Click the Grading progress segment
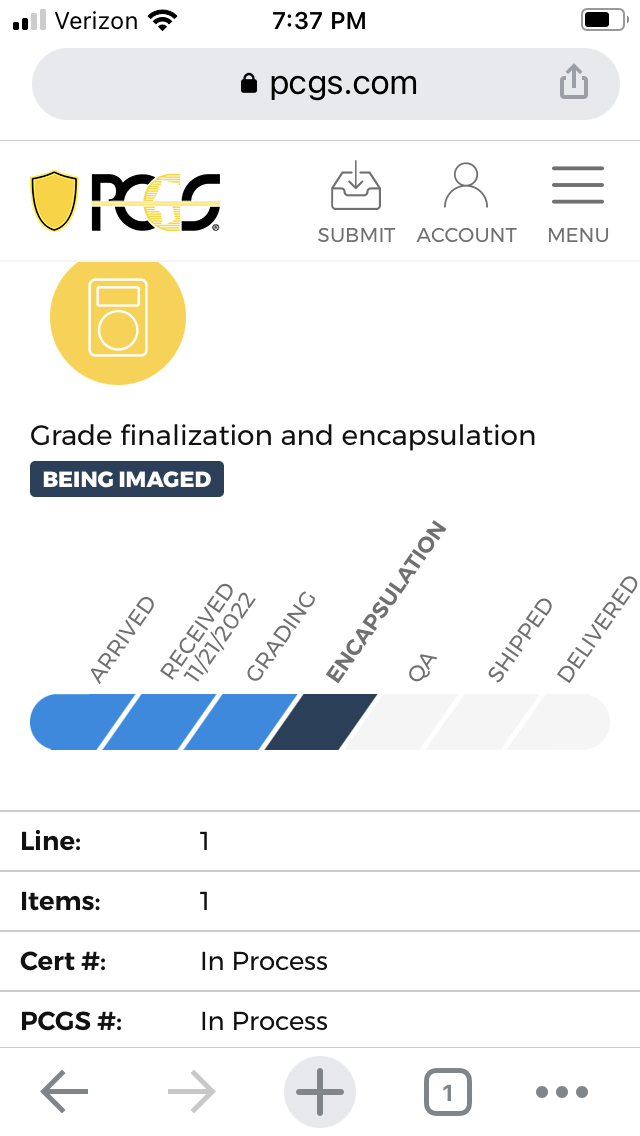 (x=239, y=722)
